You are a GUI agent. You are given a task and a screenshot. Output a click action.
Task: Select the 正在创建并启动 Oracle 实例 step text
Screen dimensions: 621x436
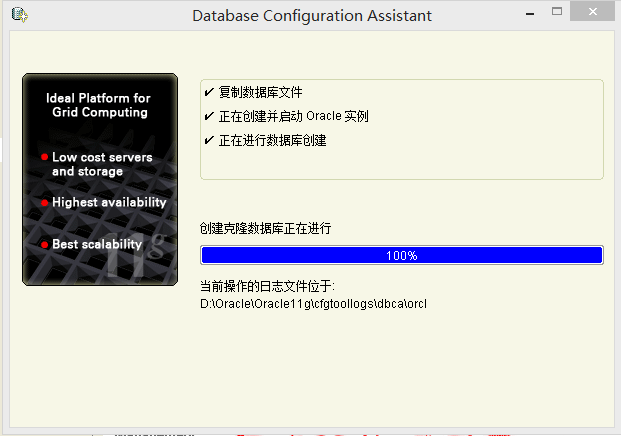tap(293, 116)
